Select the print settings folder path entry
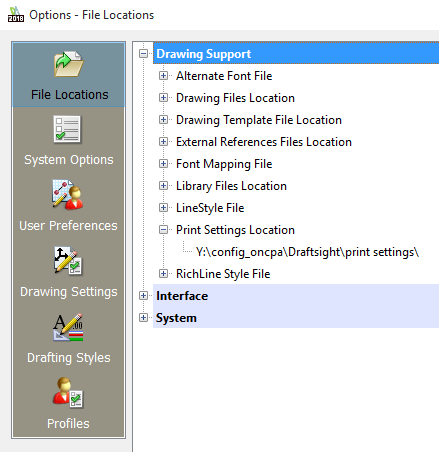 [307, 252]
